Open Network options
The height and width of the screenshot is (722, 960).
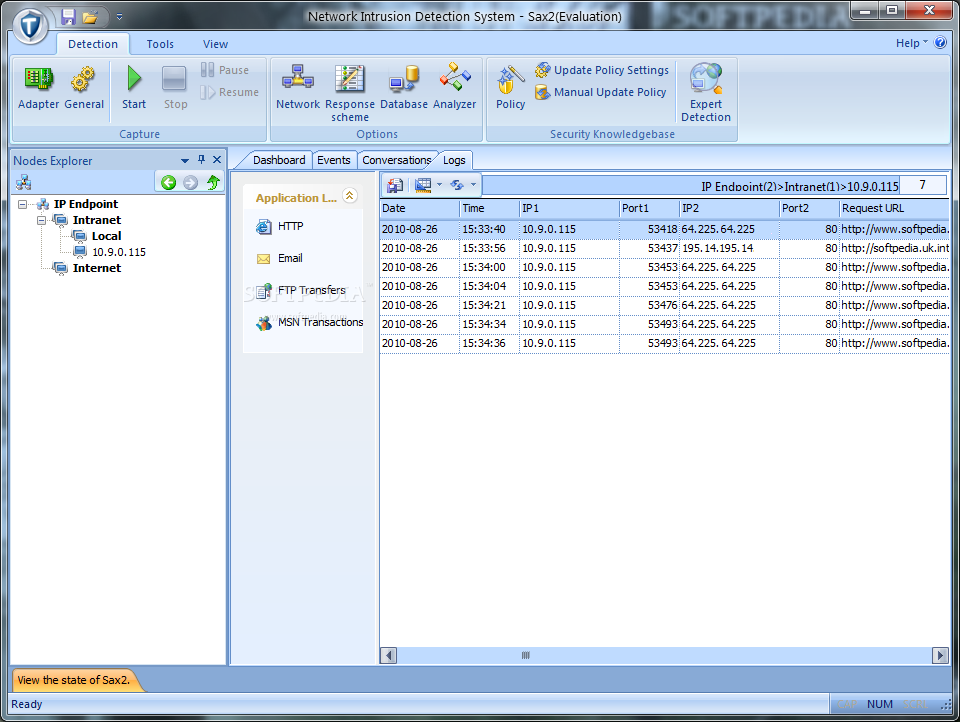298,88
